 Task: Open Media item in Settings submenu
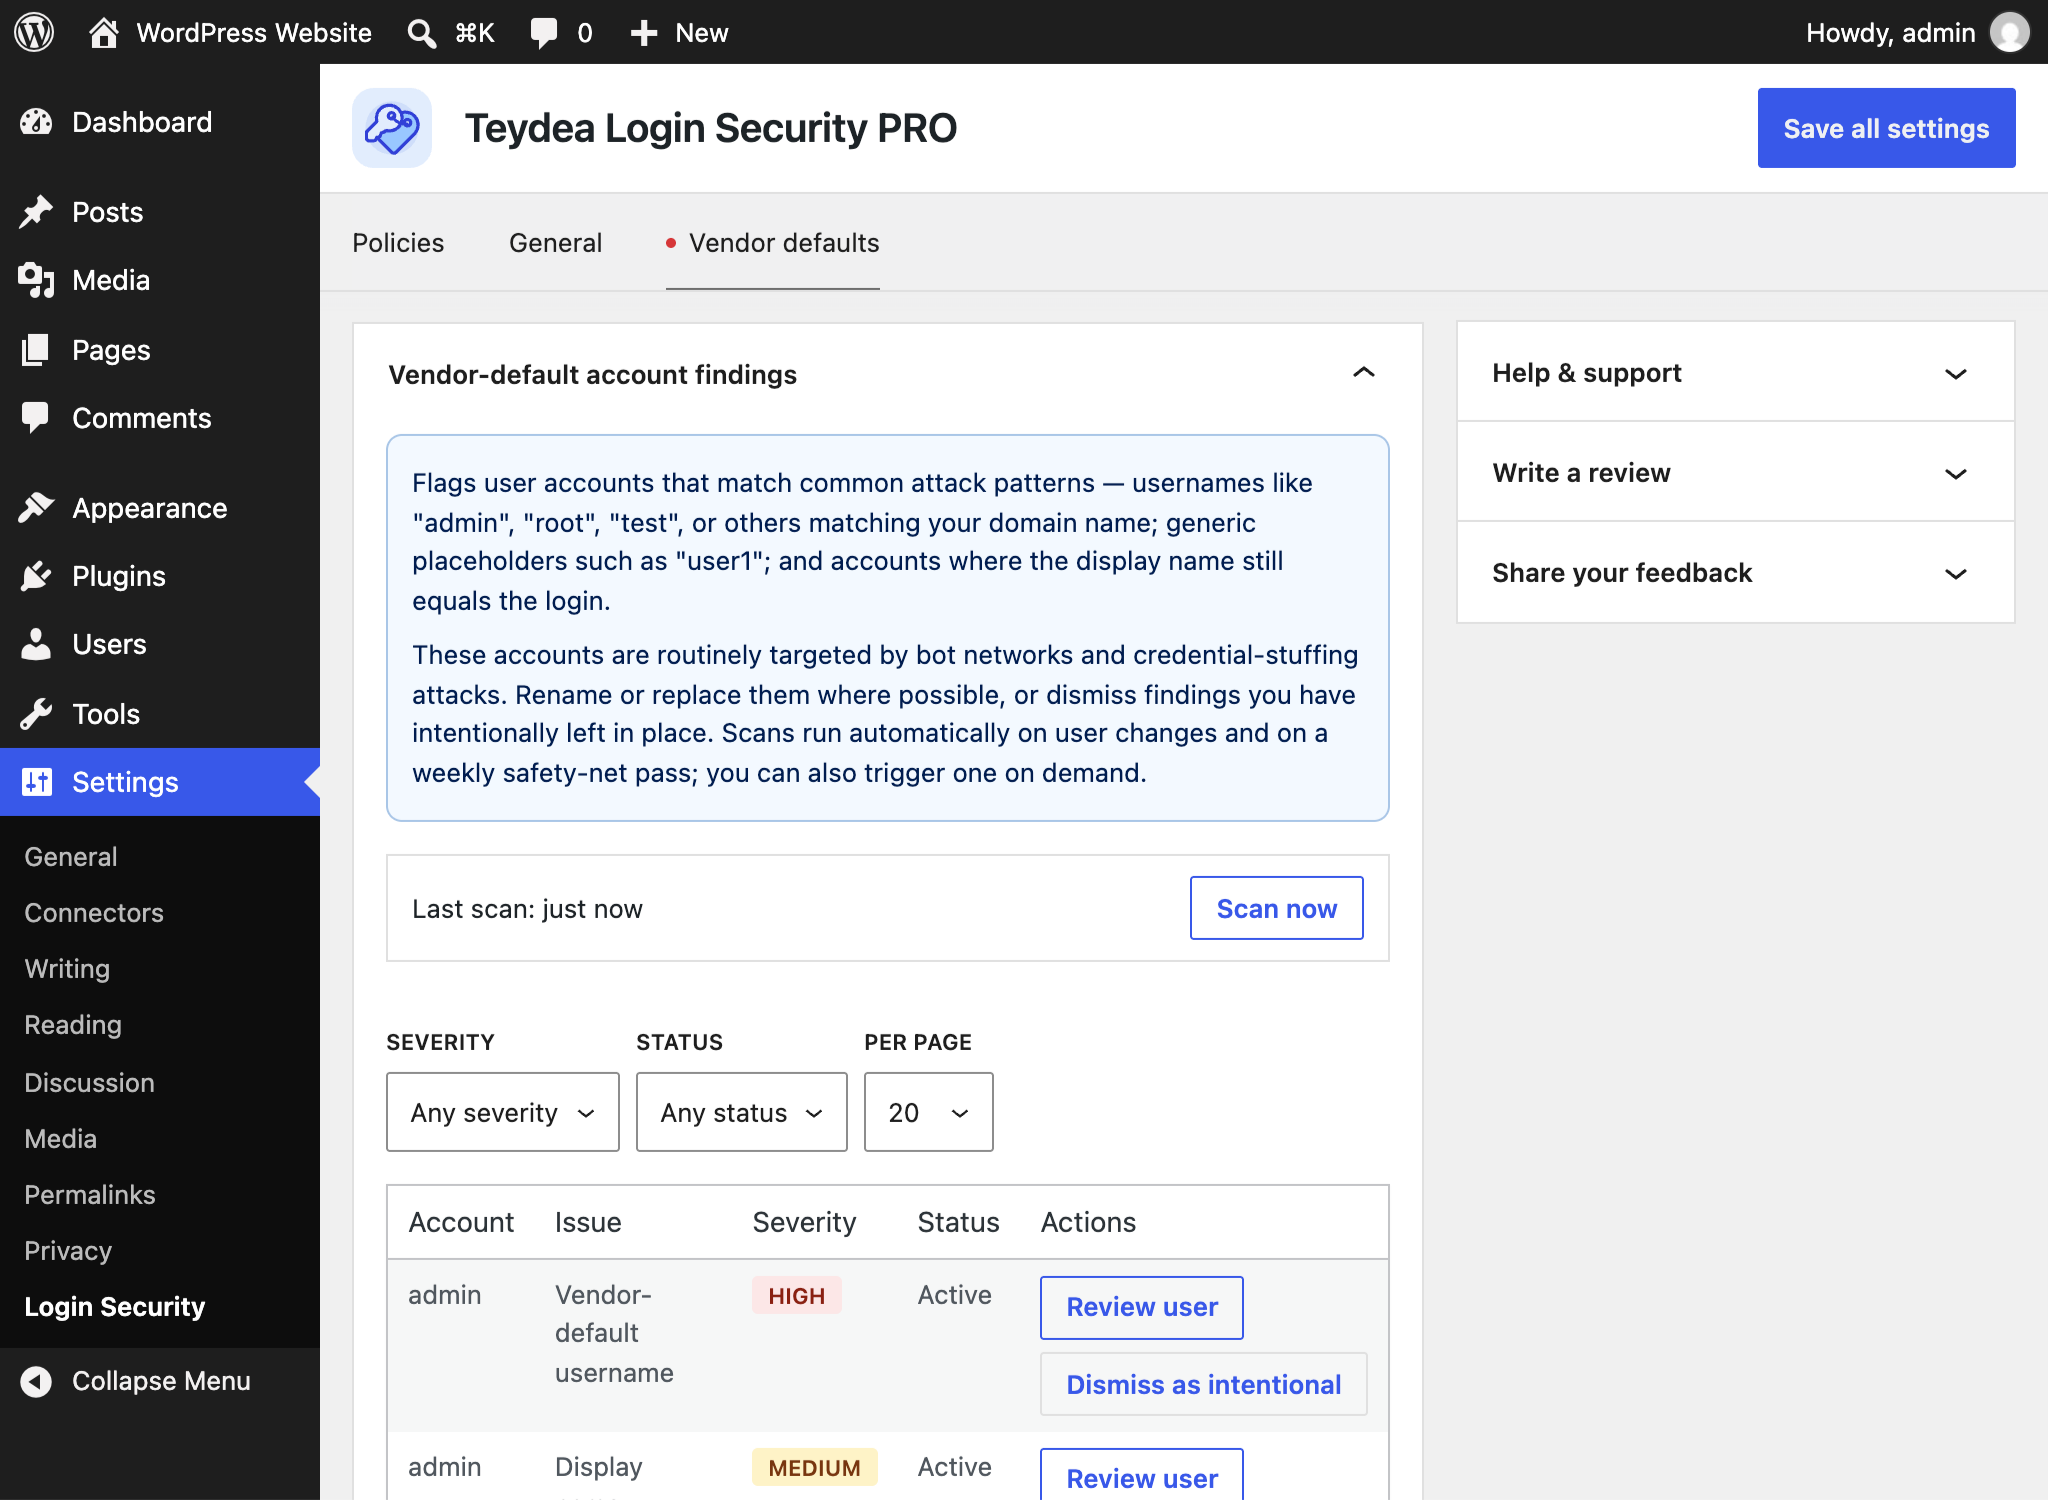[x=61, y=1139]
